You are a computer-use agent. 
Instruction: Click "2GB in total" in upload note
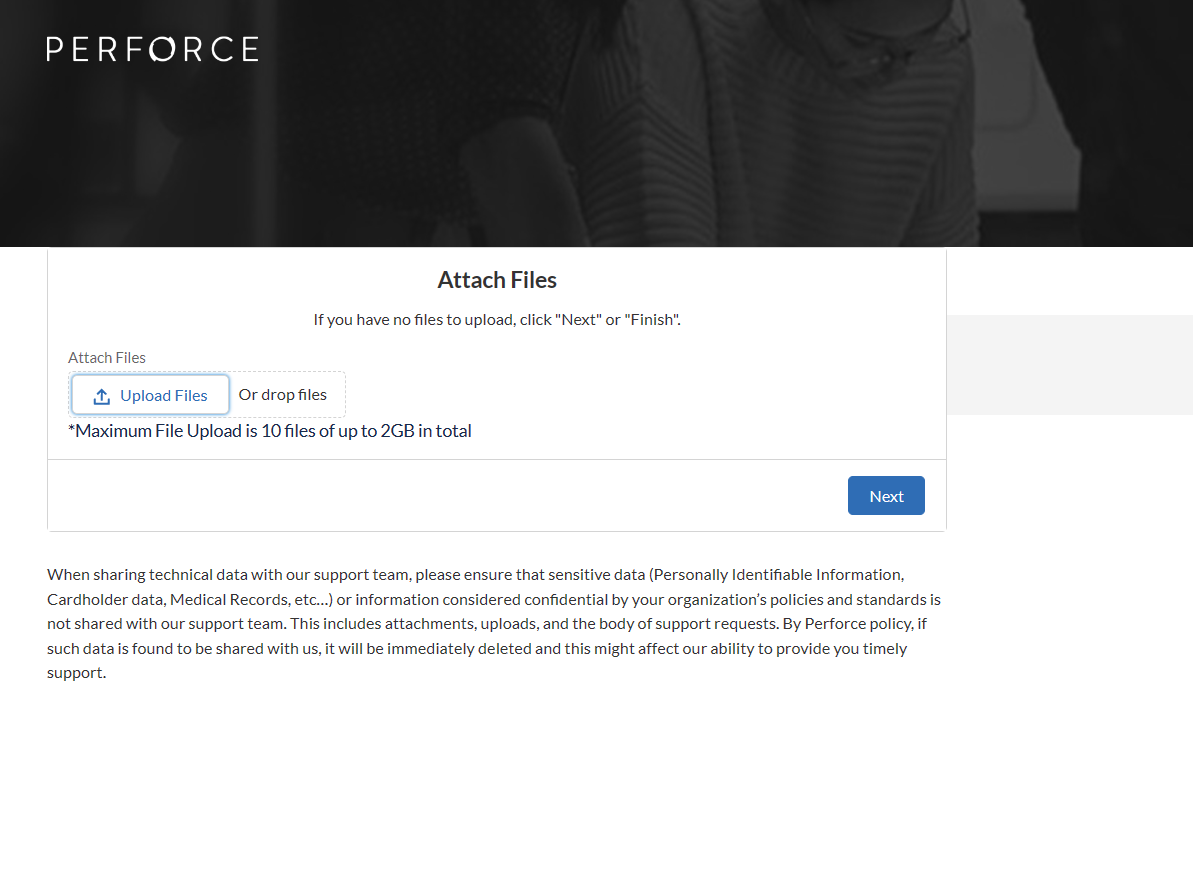426,431
